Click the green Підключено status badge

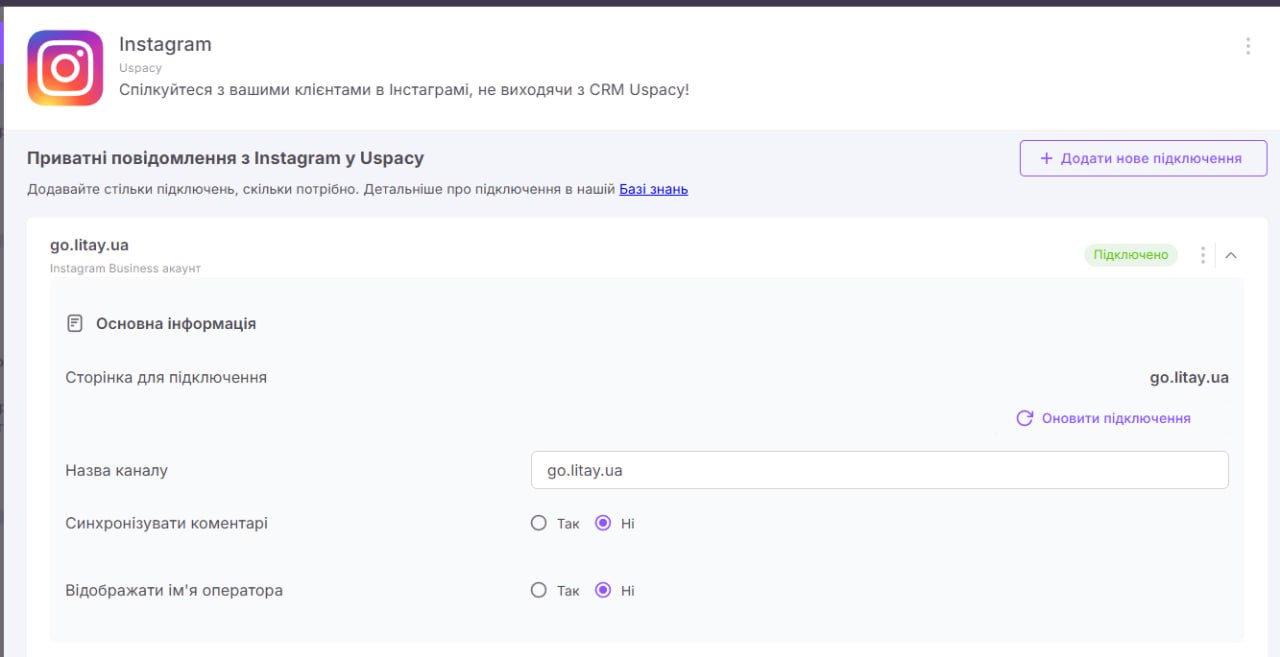pyautogui.click(x=1131, y=255)
